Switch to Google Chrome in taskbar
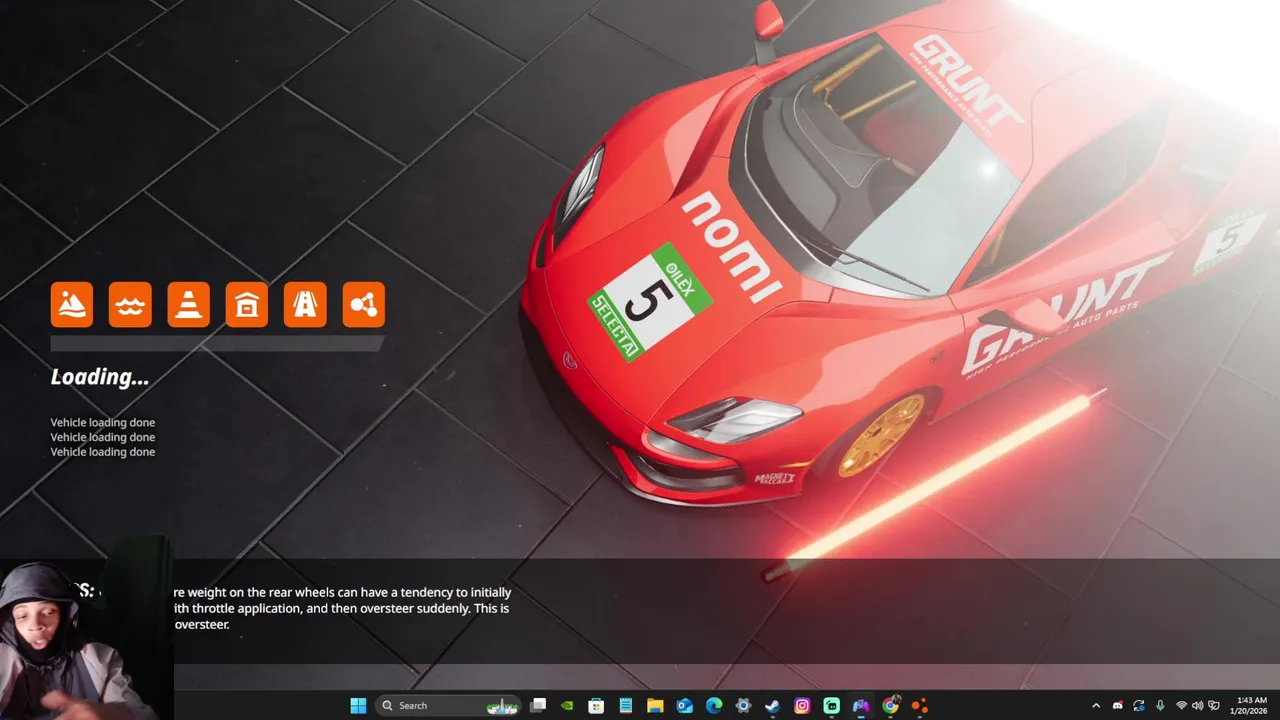Screen dimensions: 1280x720 point(890,705)
